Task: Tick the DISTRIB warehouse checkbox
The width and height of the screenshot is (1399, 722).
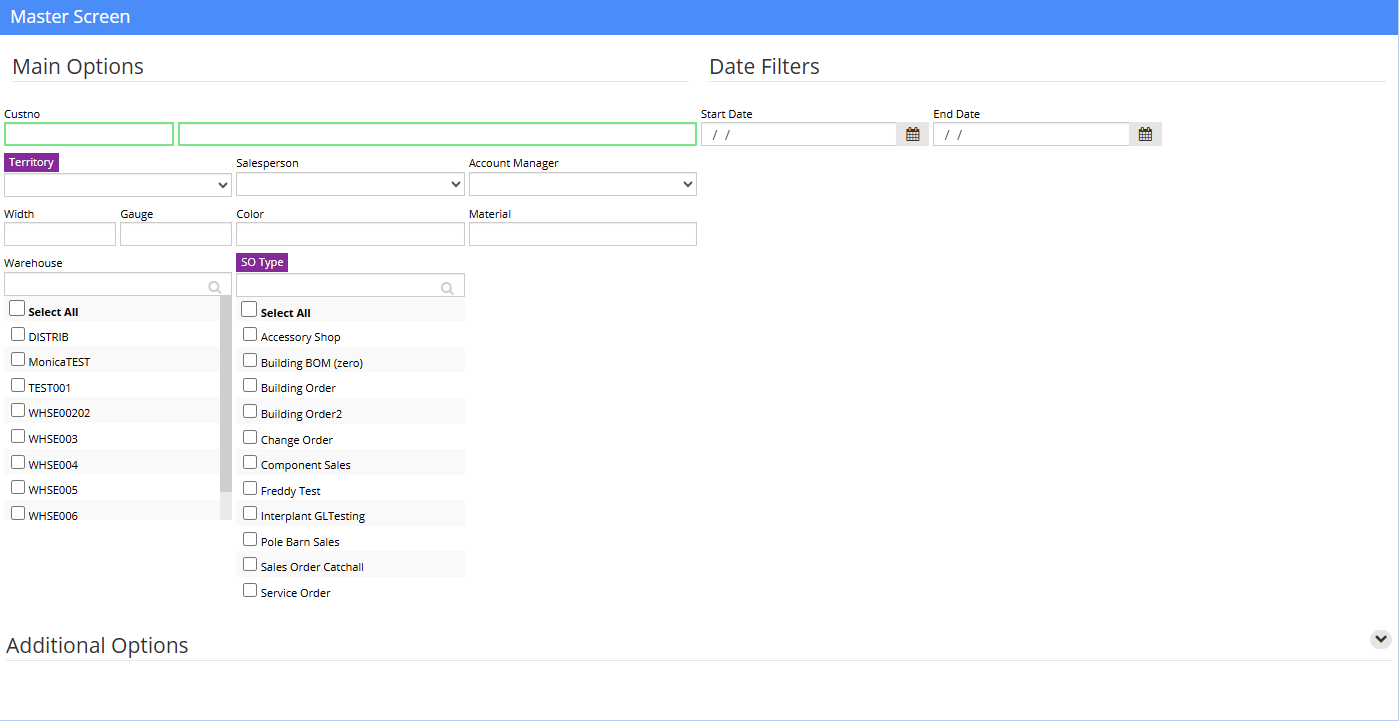Action: (x=18, y=334)
